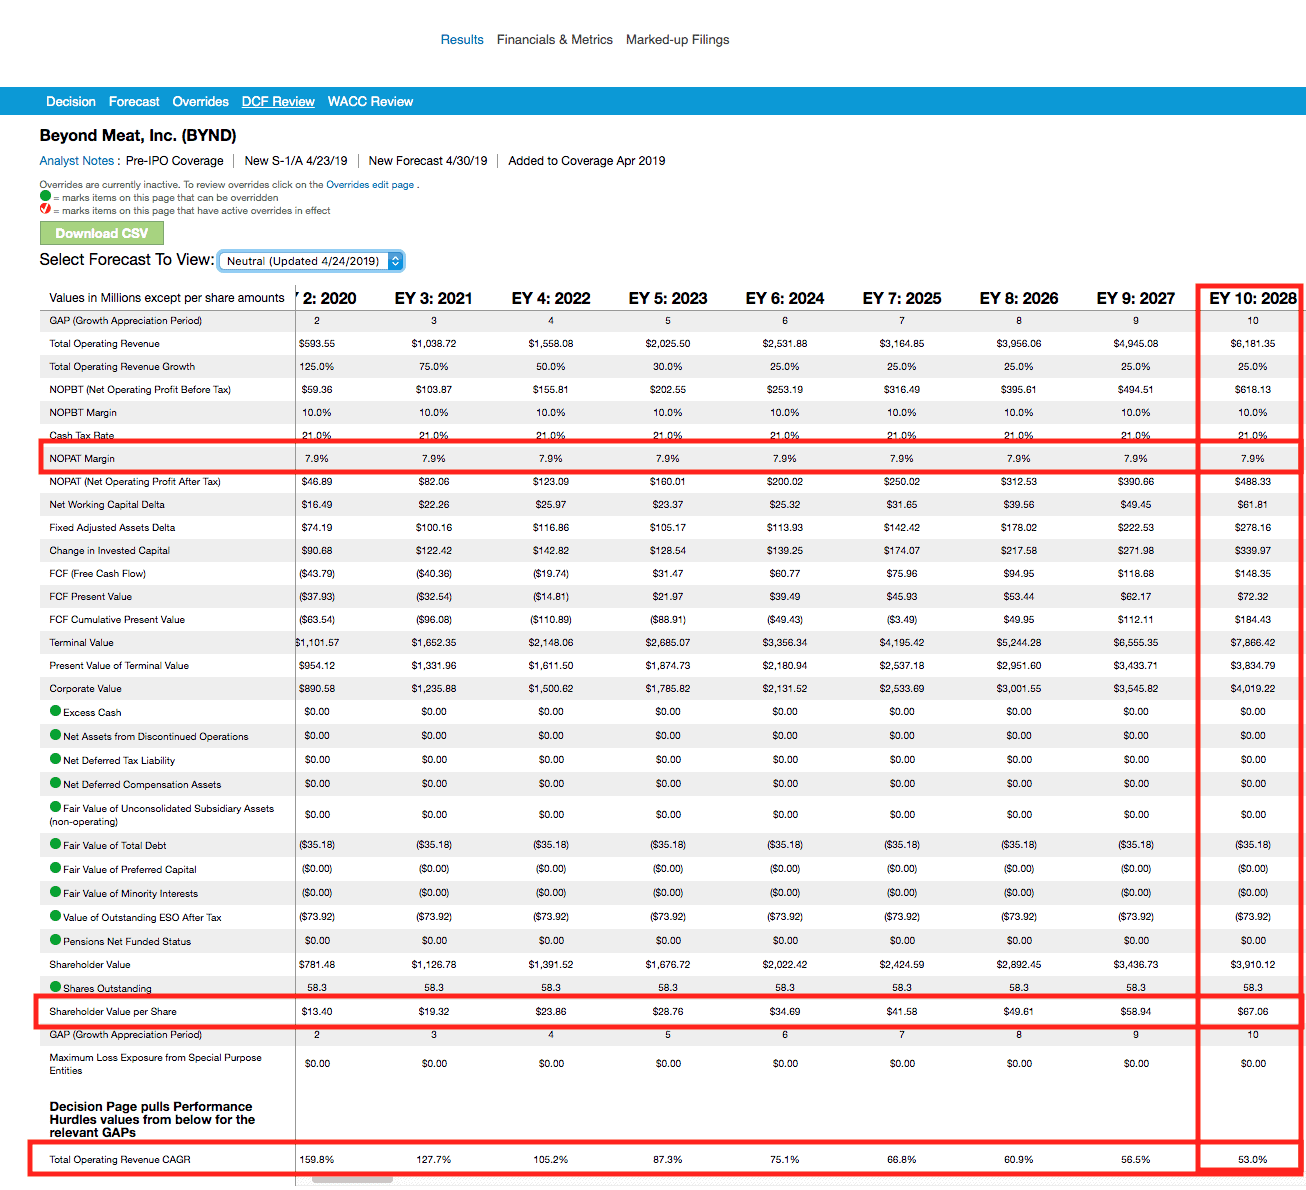Click the Net Working Capital Delta row label

[107, 505]
